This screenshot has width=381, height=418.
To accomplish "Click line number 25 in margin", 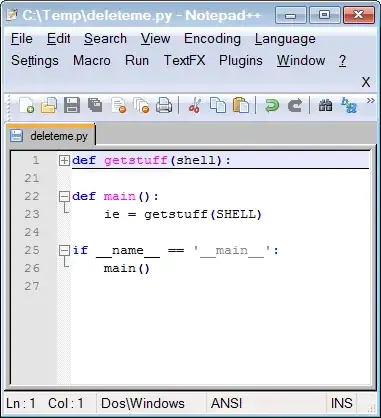I will coord(32,250).
